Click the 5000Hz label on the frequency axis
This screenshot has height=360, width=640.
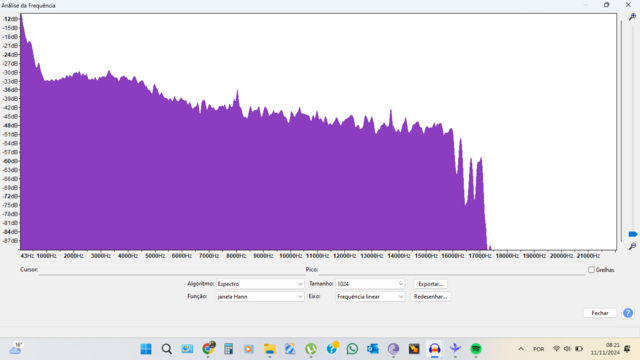point(155,256)
